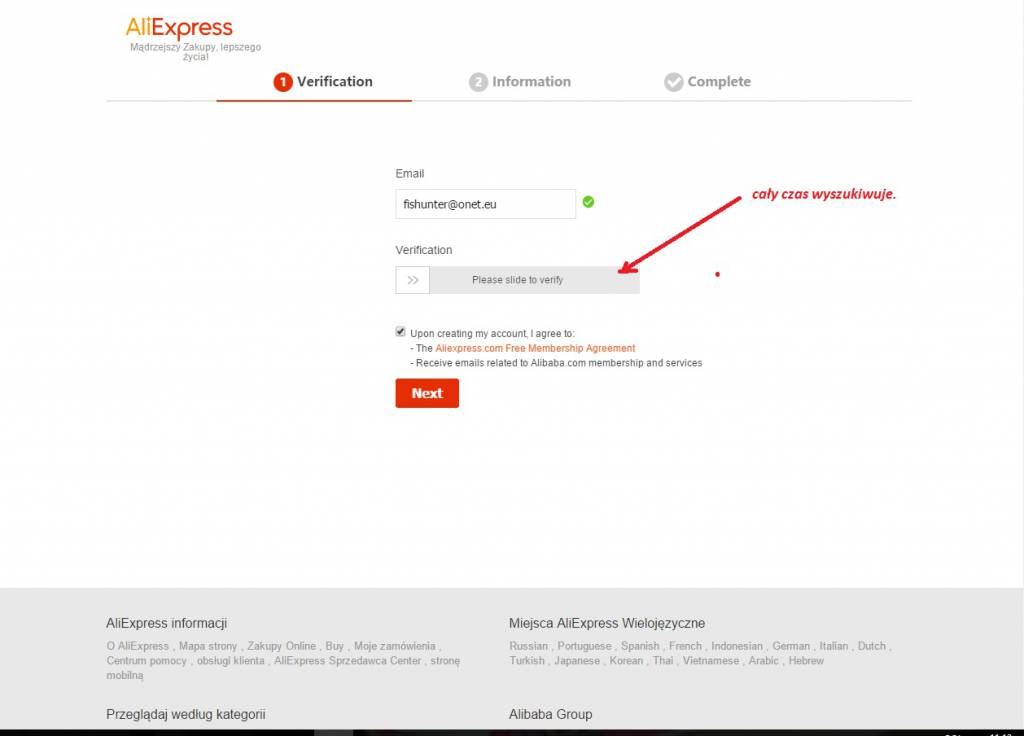The height and width of the screenshot is (736, 1024).
Task: Open the Russian language site link
Action: pos(529,646)
